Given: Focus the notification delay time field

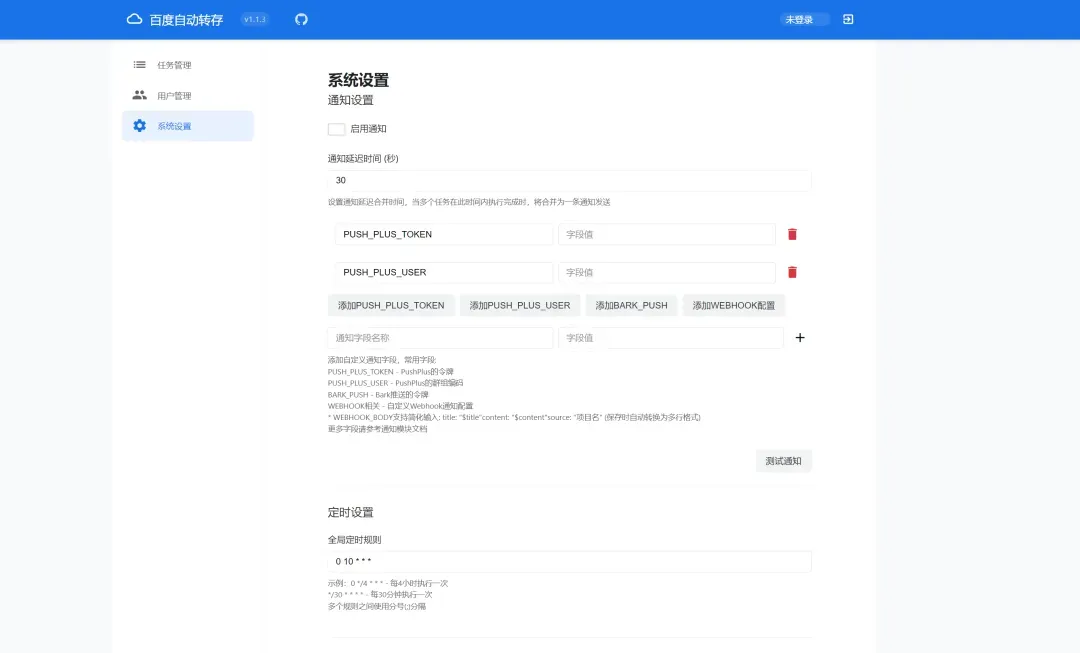Looking at the screenshot, I should (568, 181).
